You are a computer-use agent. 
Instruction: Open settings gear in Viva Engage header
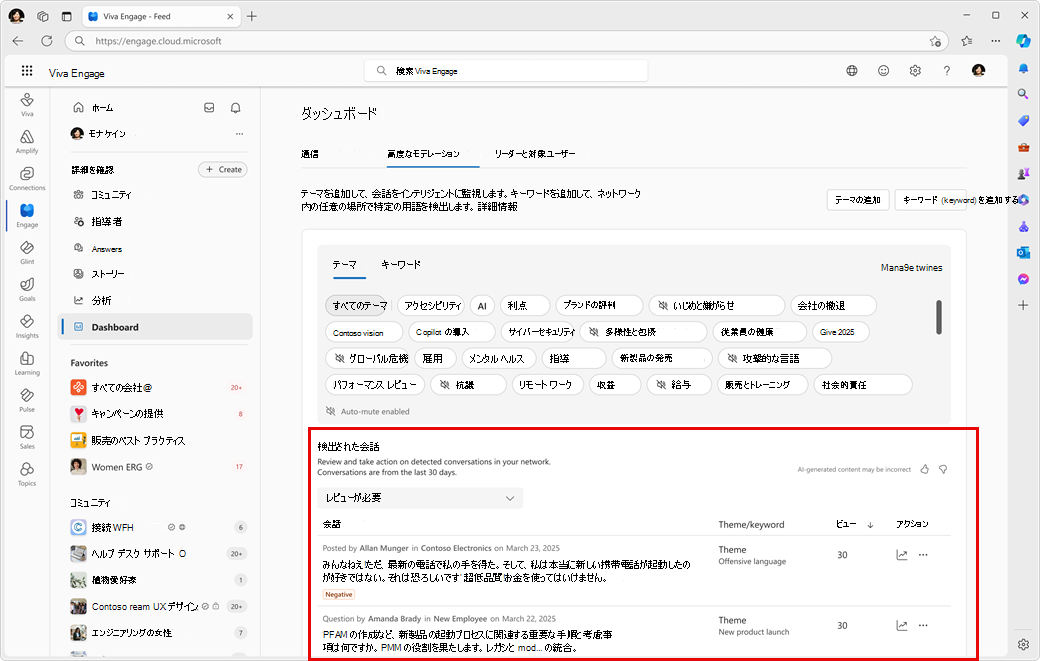tap(915, 70)
